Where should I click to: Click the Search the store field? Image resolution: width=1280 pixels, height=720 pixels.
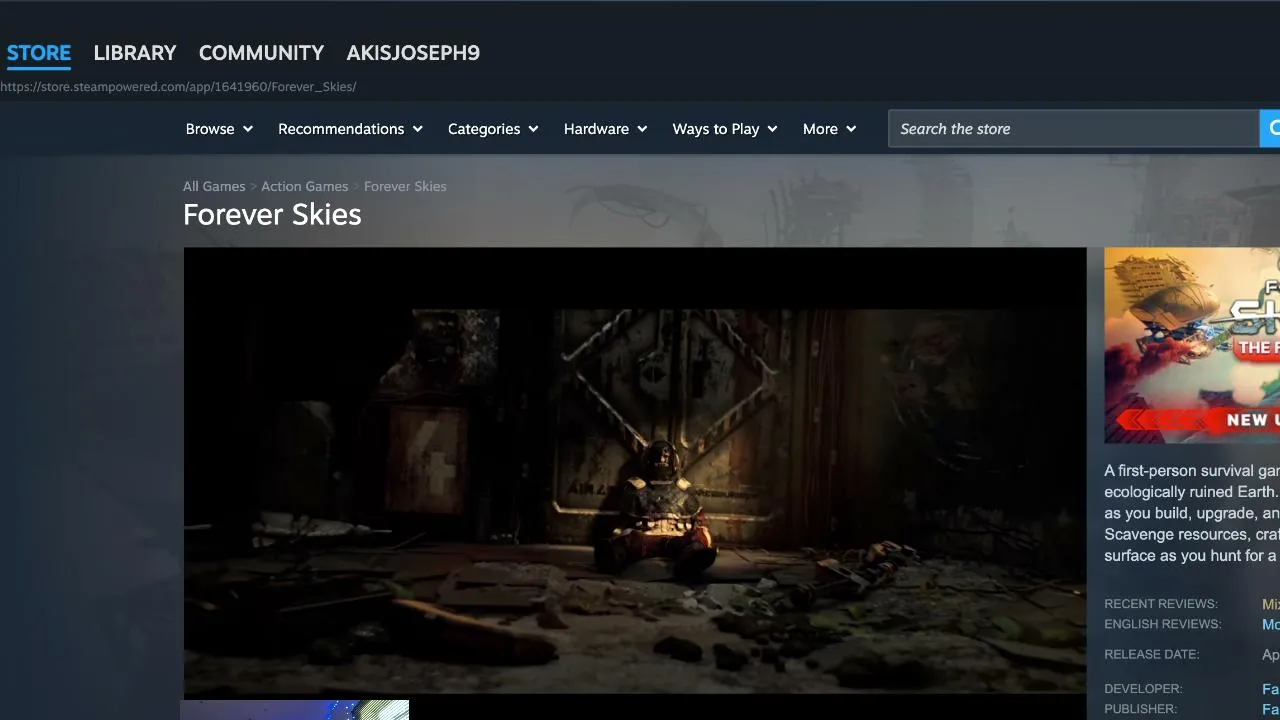click(x=1074, y=129)
